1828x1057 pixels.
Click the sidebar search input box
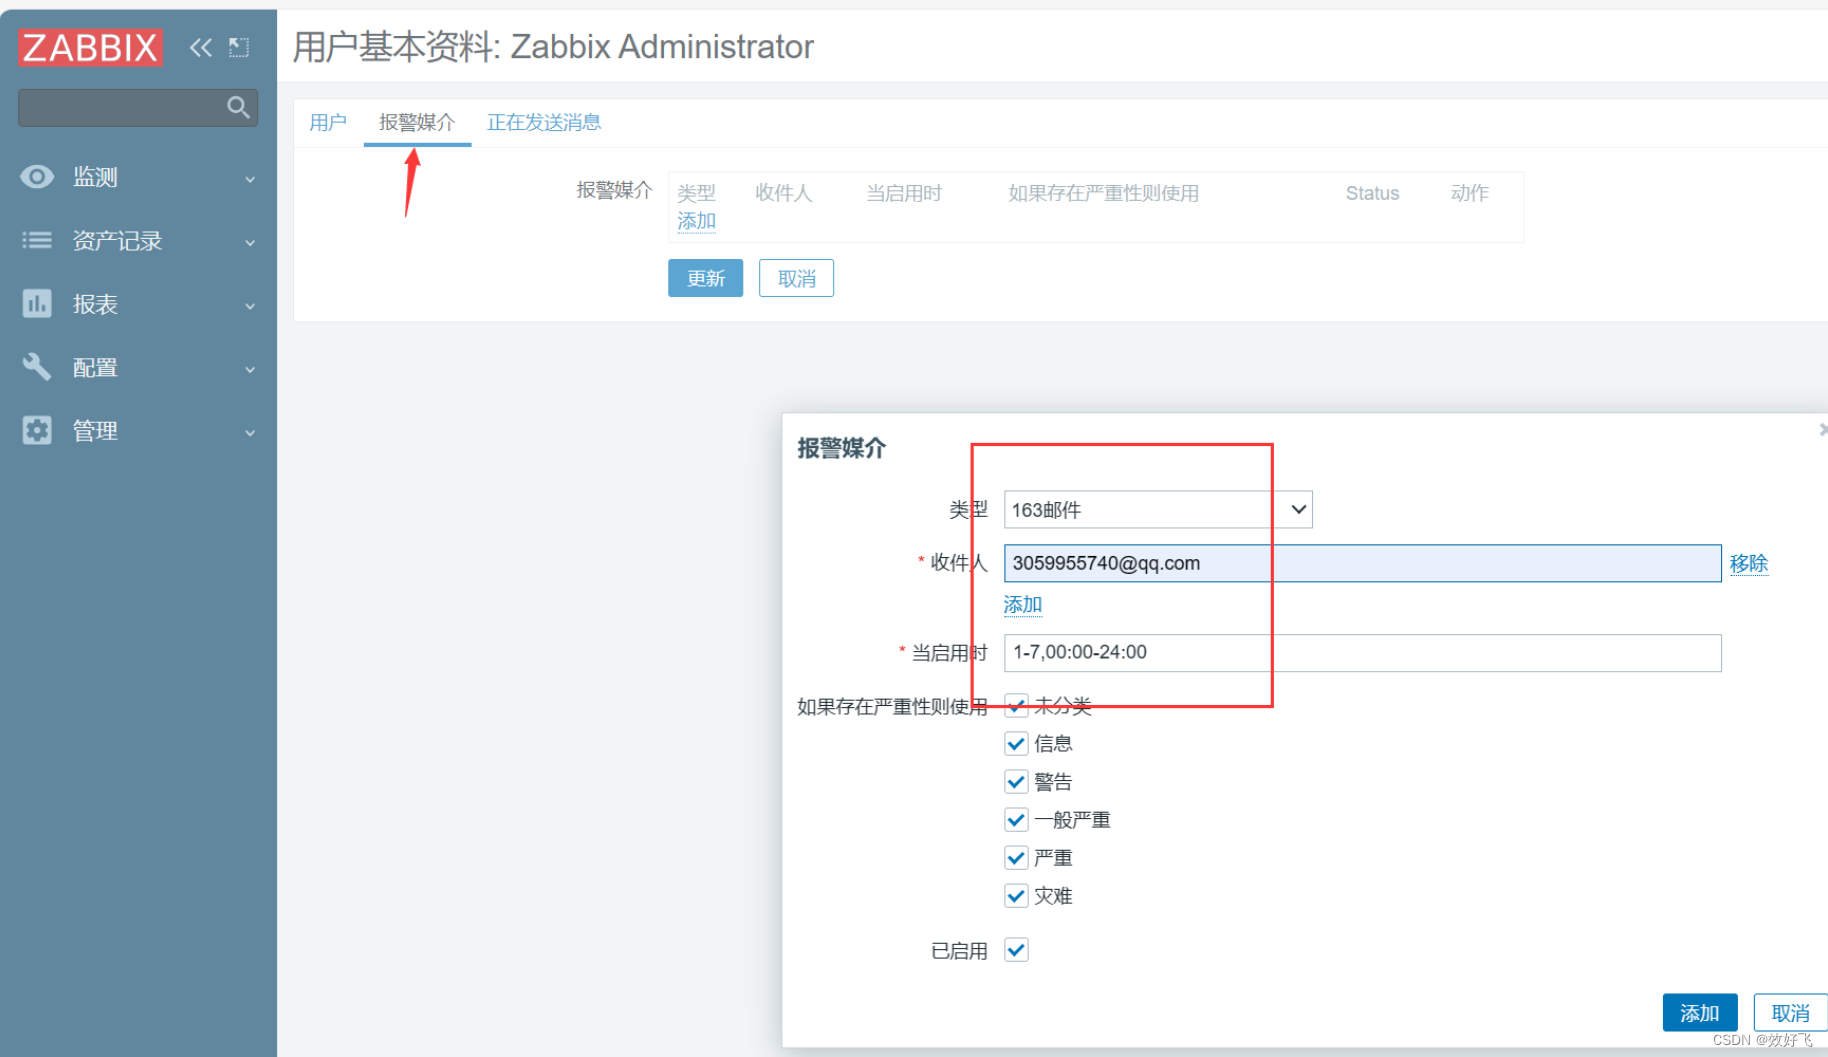click(138, 107)
